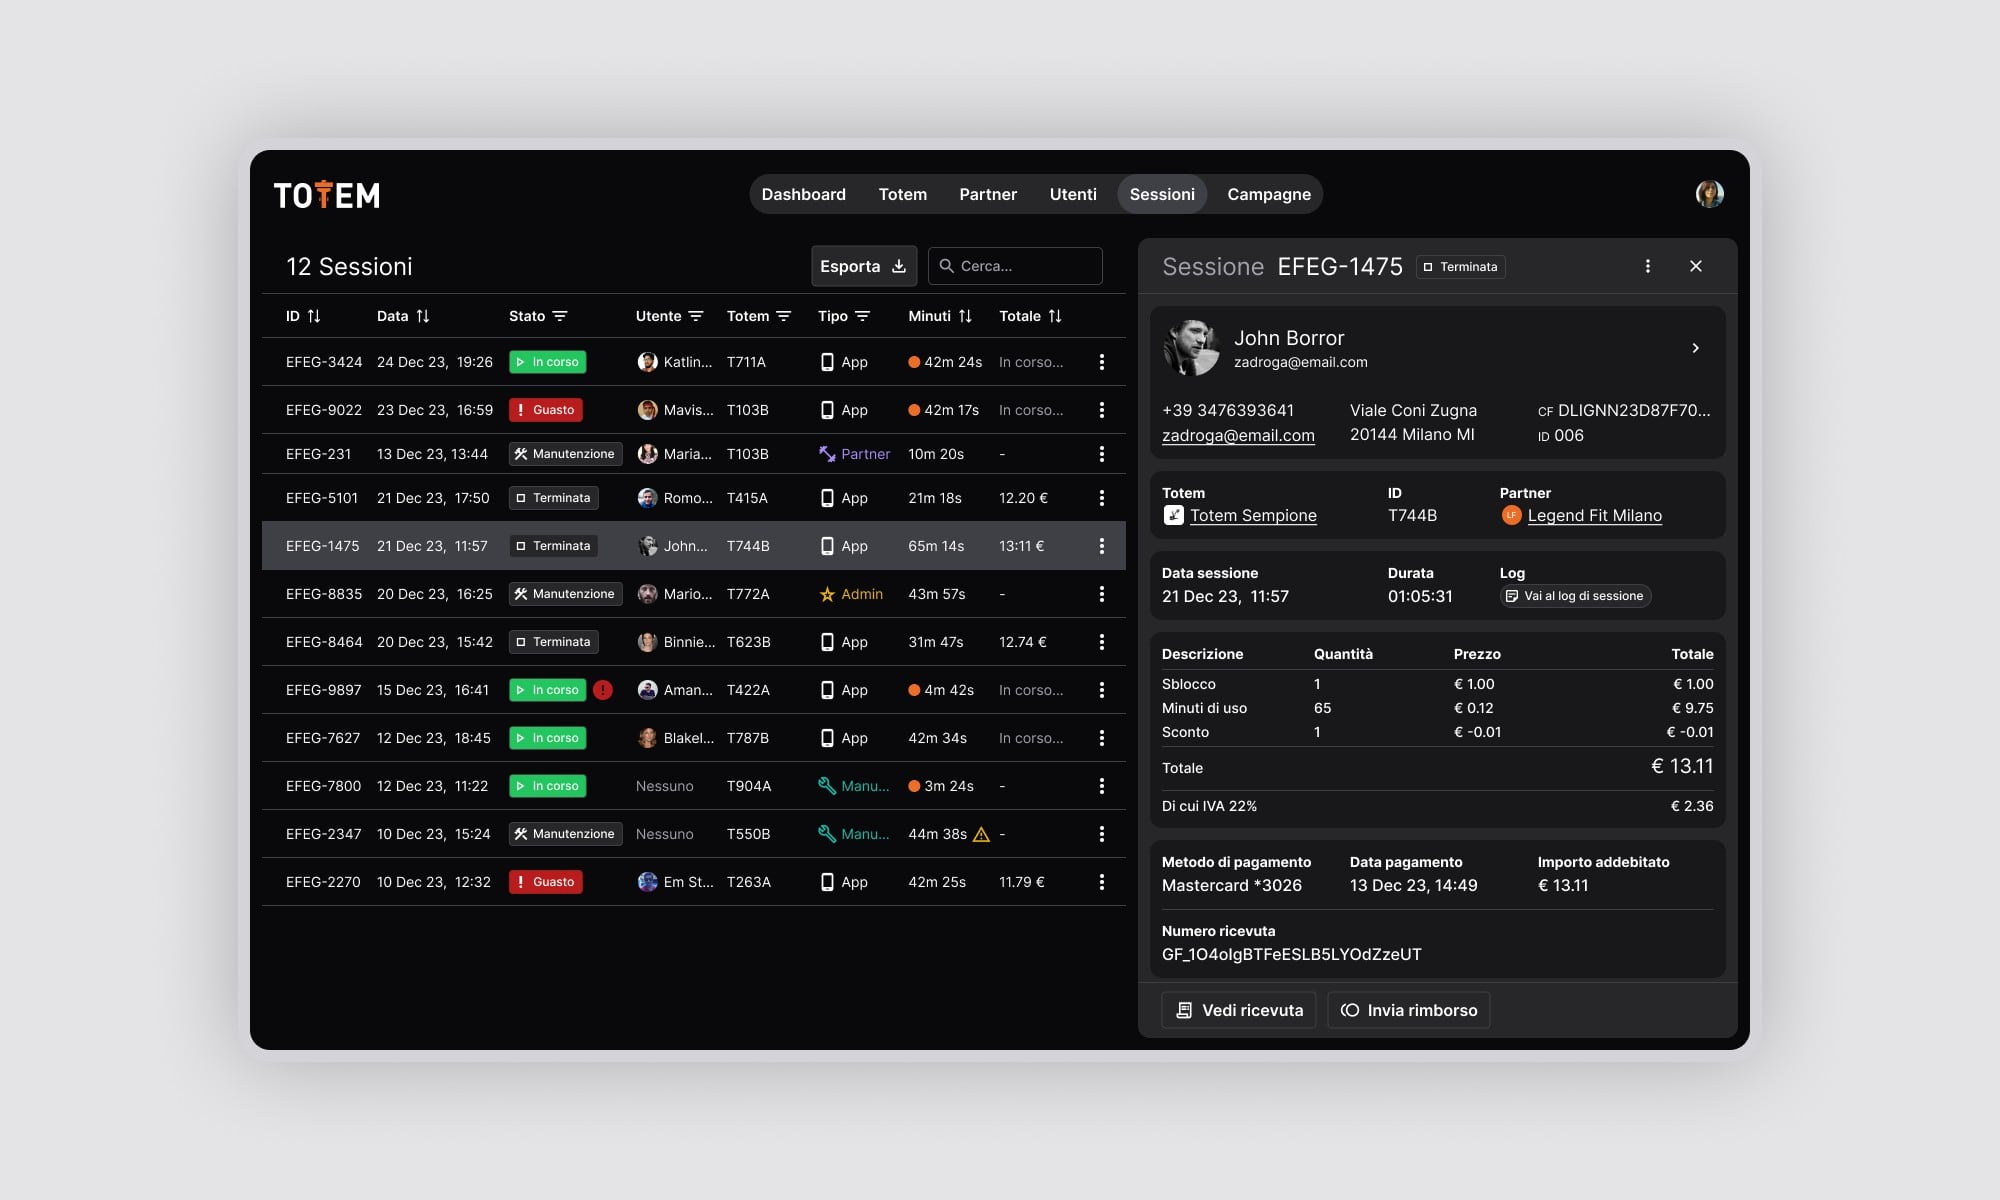Switch to the Dashboard tab
The height and width of the screenshot is (1200, 2000).
(803, 194)
